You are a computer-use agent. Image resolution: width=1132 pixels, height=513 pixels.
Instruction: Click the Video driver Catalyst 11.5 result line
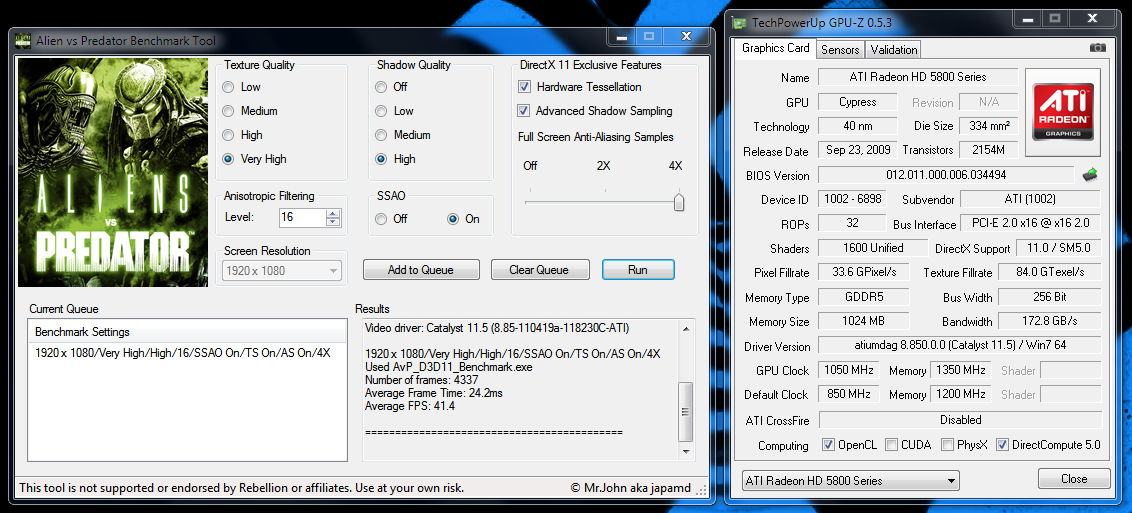coord(497,328)
